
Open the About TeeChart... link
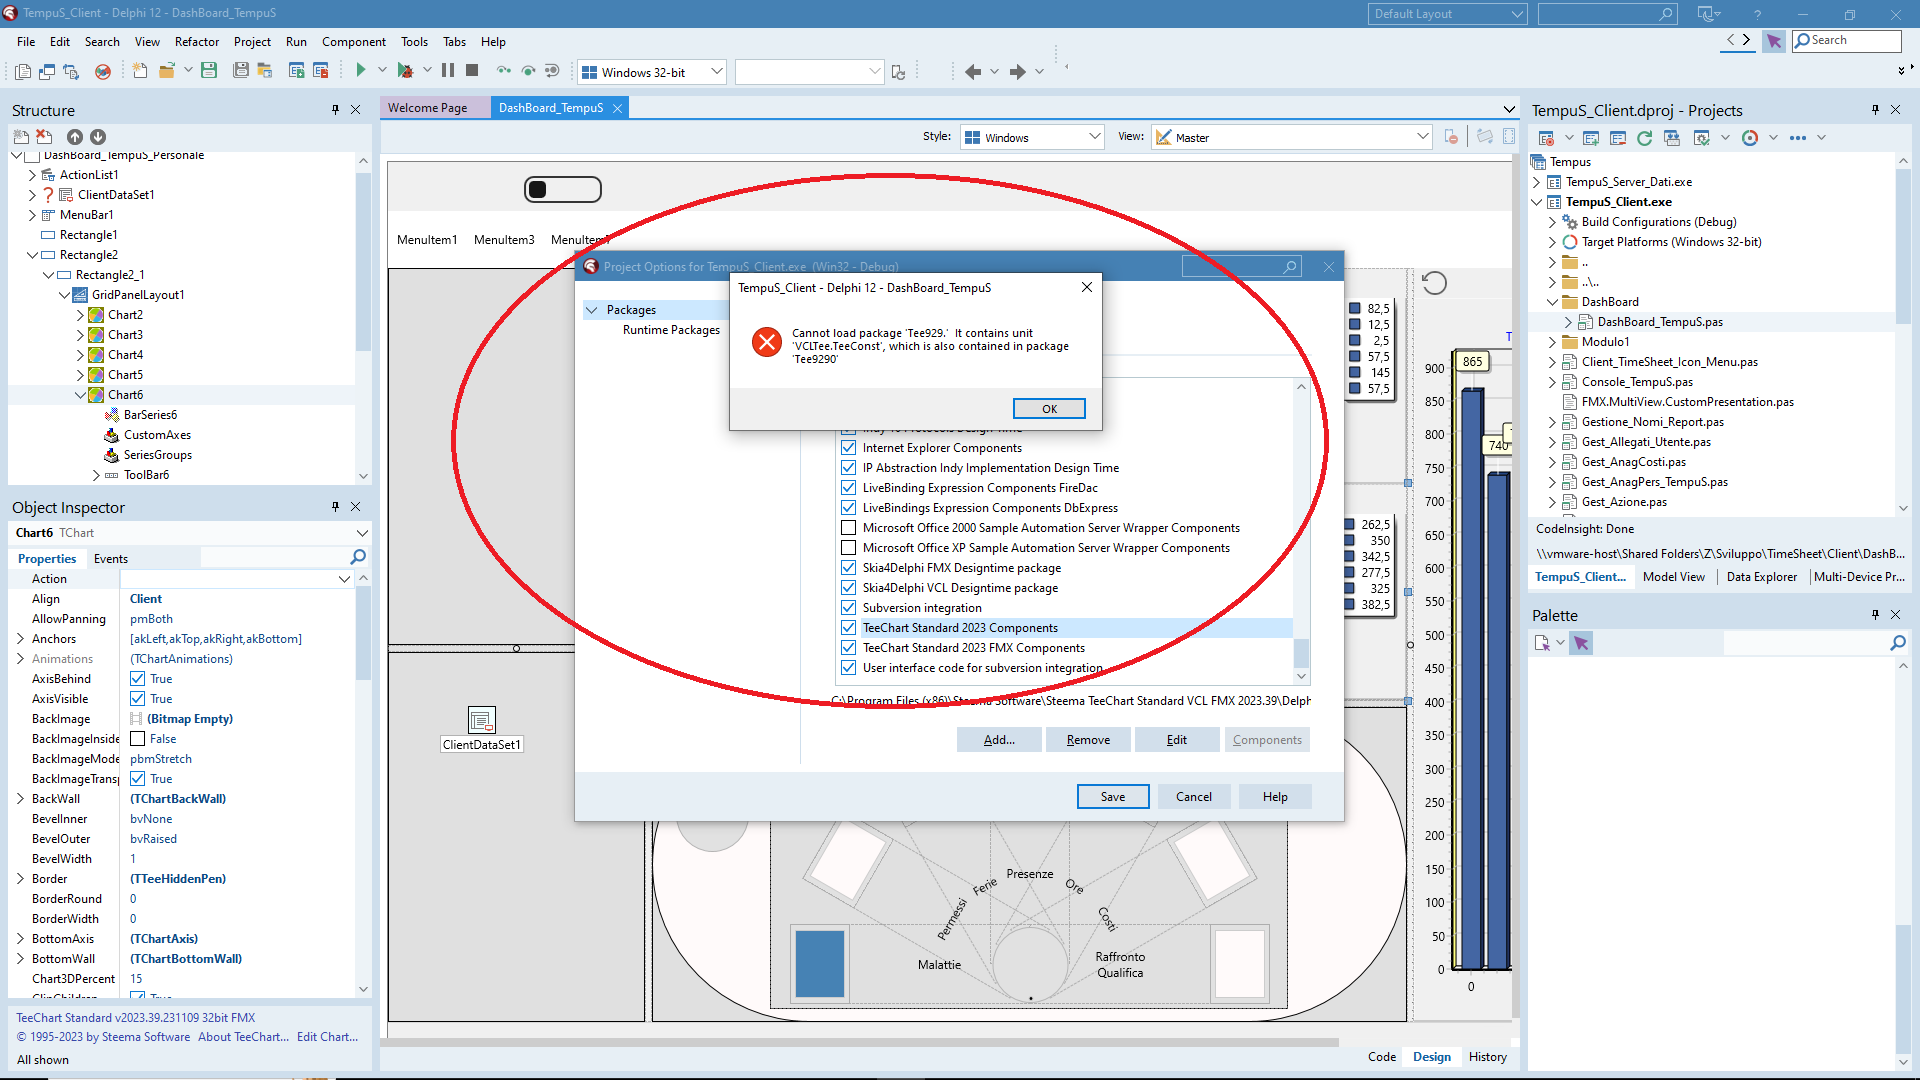[243, 1037]
